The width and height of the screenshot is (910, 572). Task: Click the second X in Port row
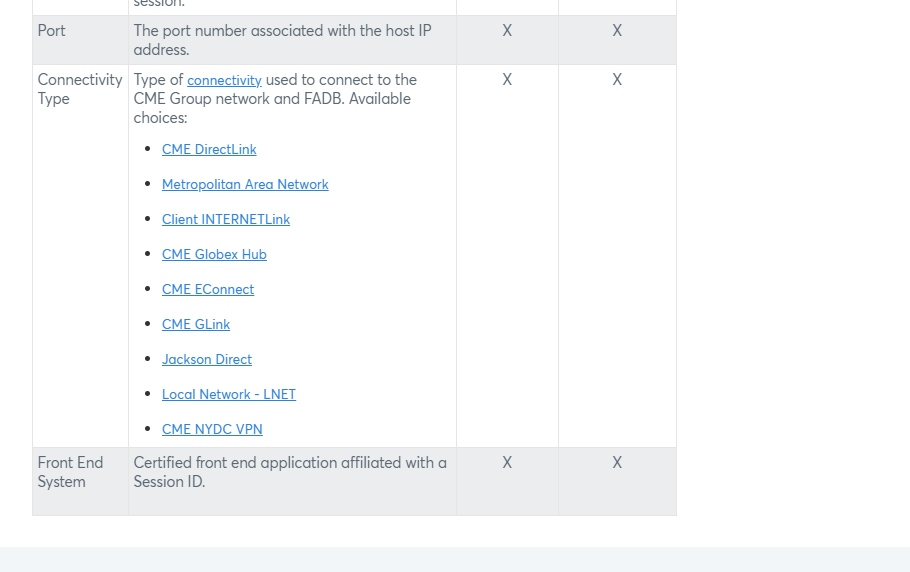617,31
